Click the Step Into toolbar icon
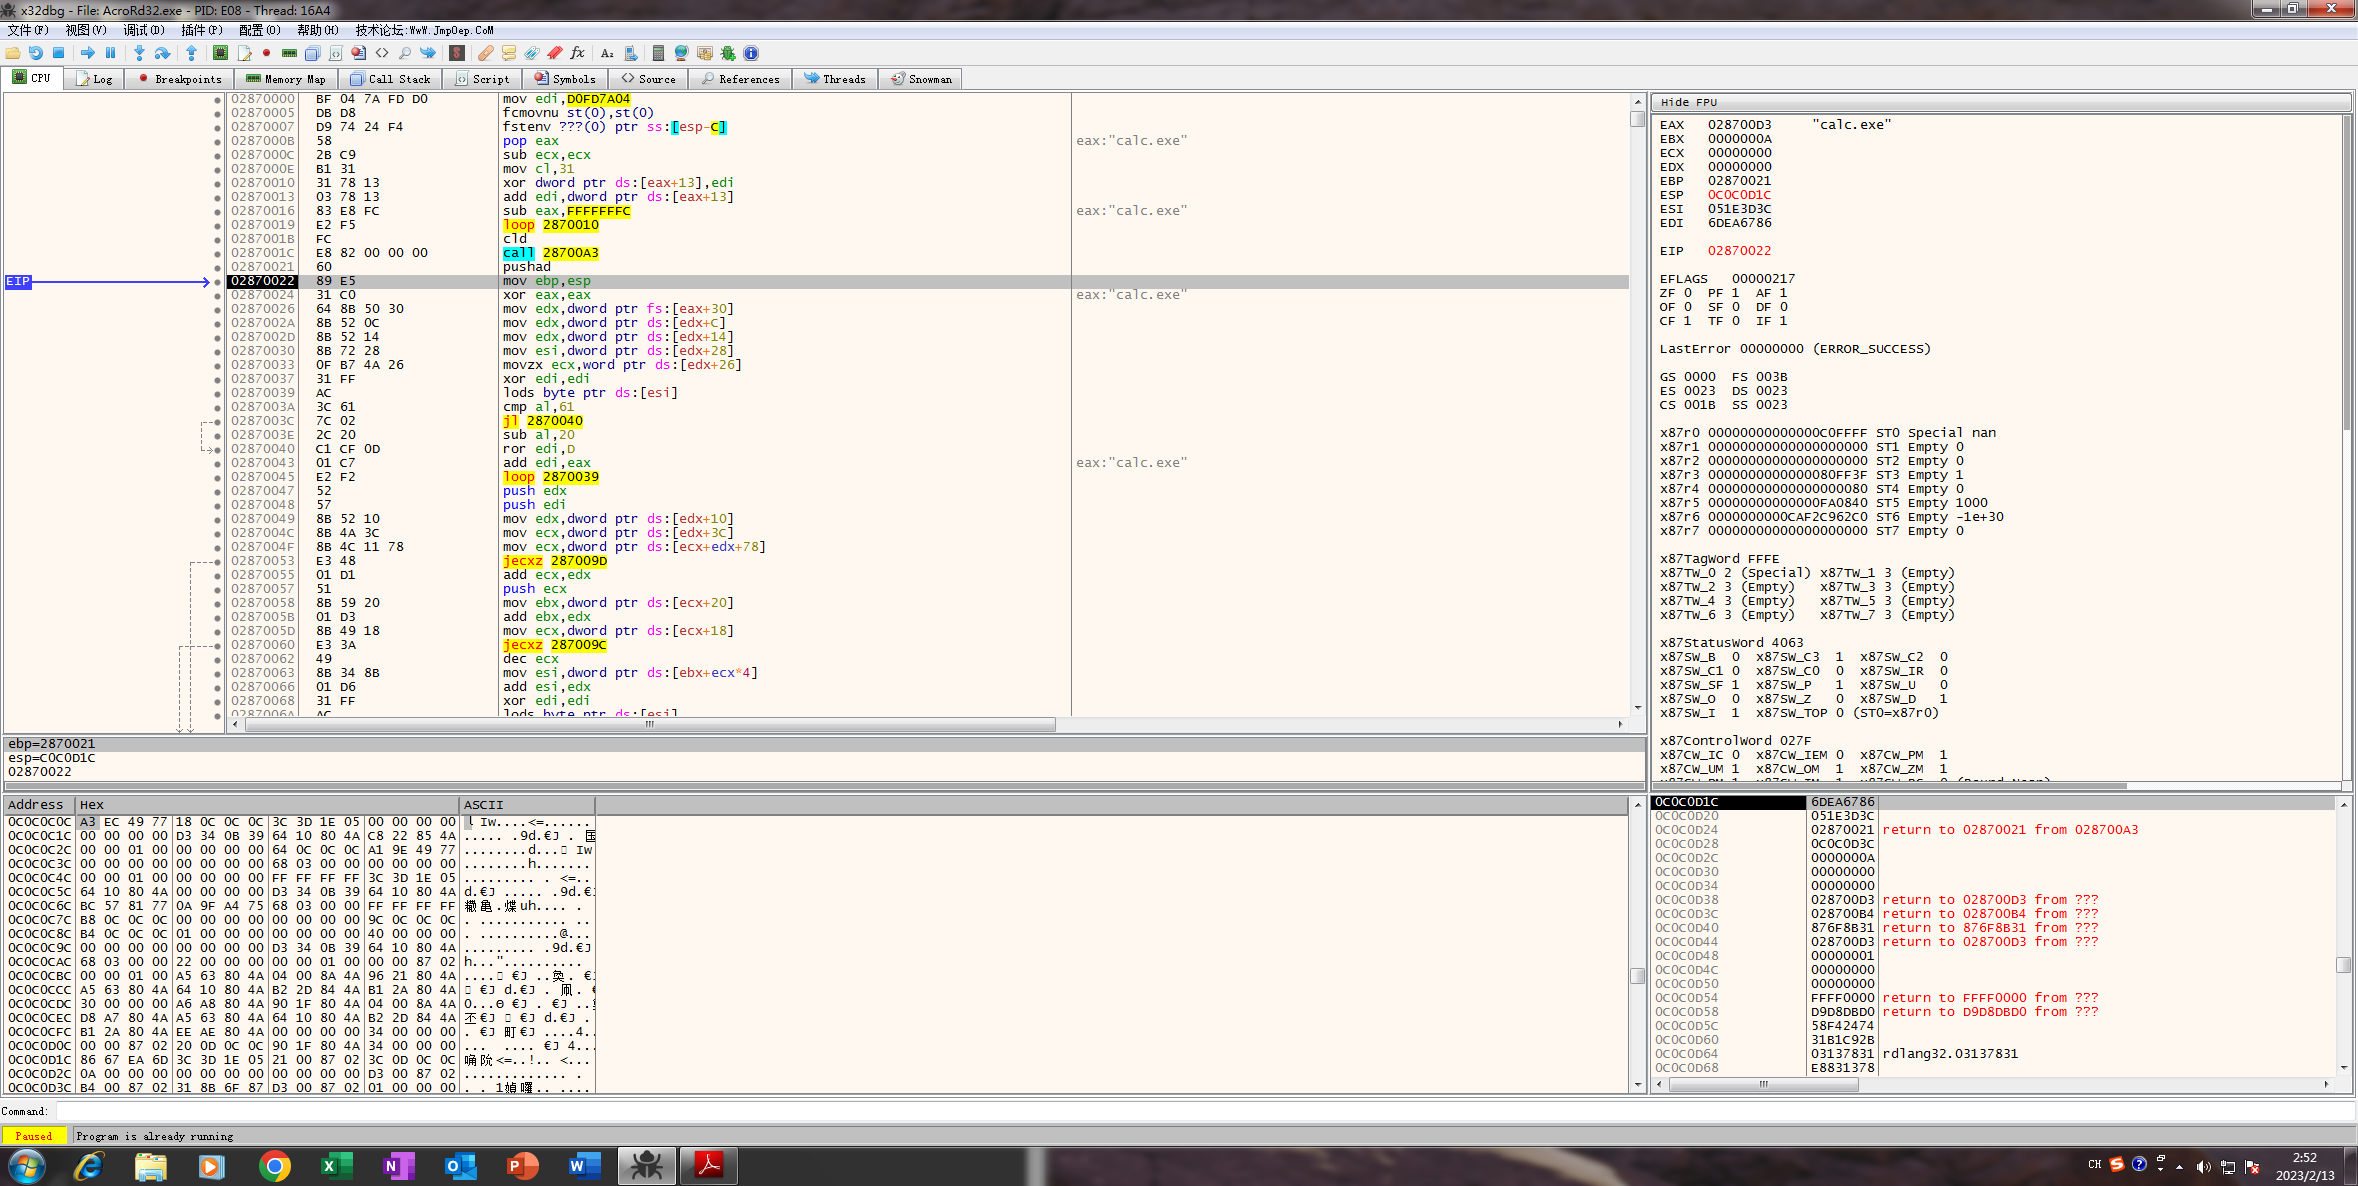 139,53
